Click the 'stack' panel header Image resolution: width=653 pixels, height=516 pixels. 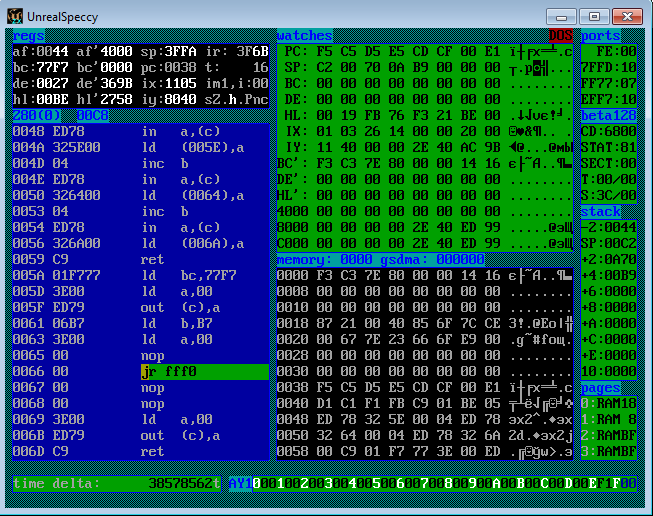point(600,212)
